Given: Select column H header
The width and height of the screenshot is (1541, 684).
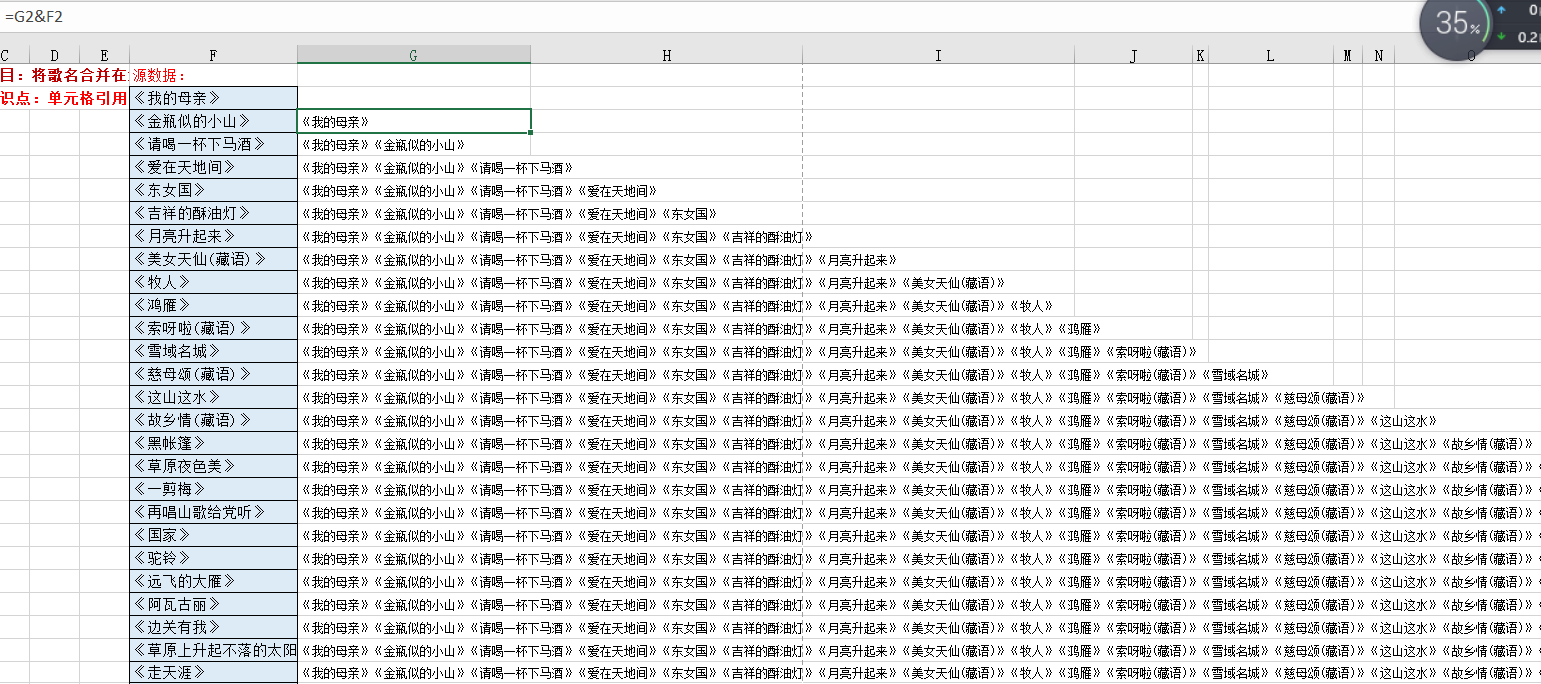Looking at the screenshot, I should point(667,56).
